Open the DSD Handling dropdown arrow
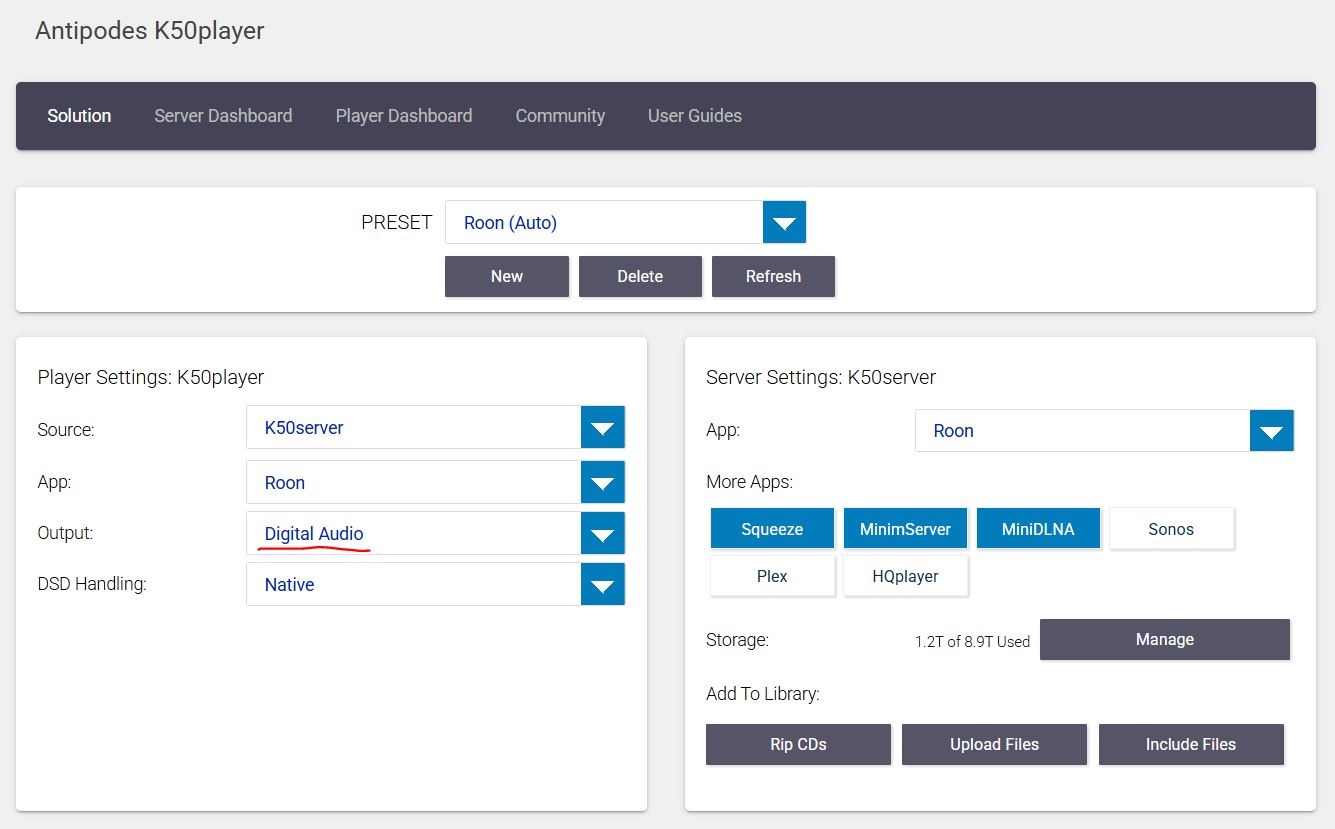The image size is (1335, 829). point(602,584)
